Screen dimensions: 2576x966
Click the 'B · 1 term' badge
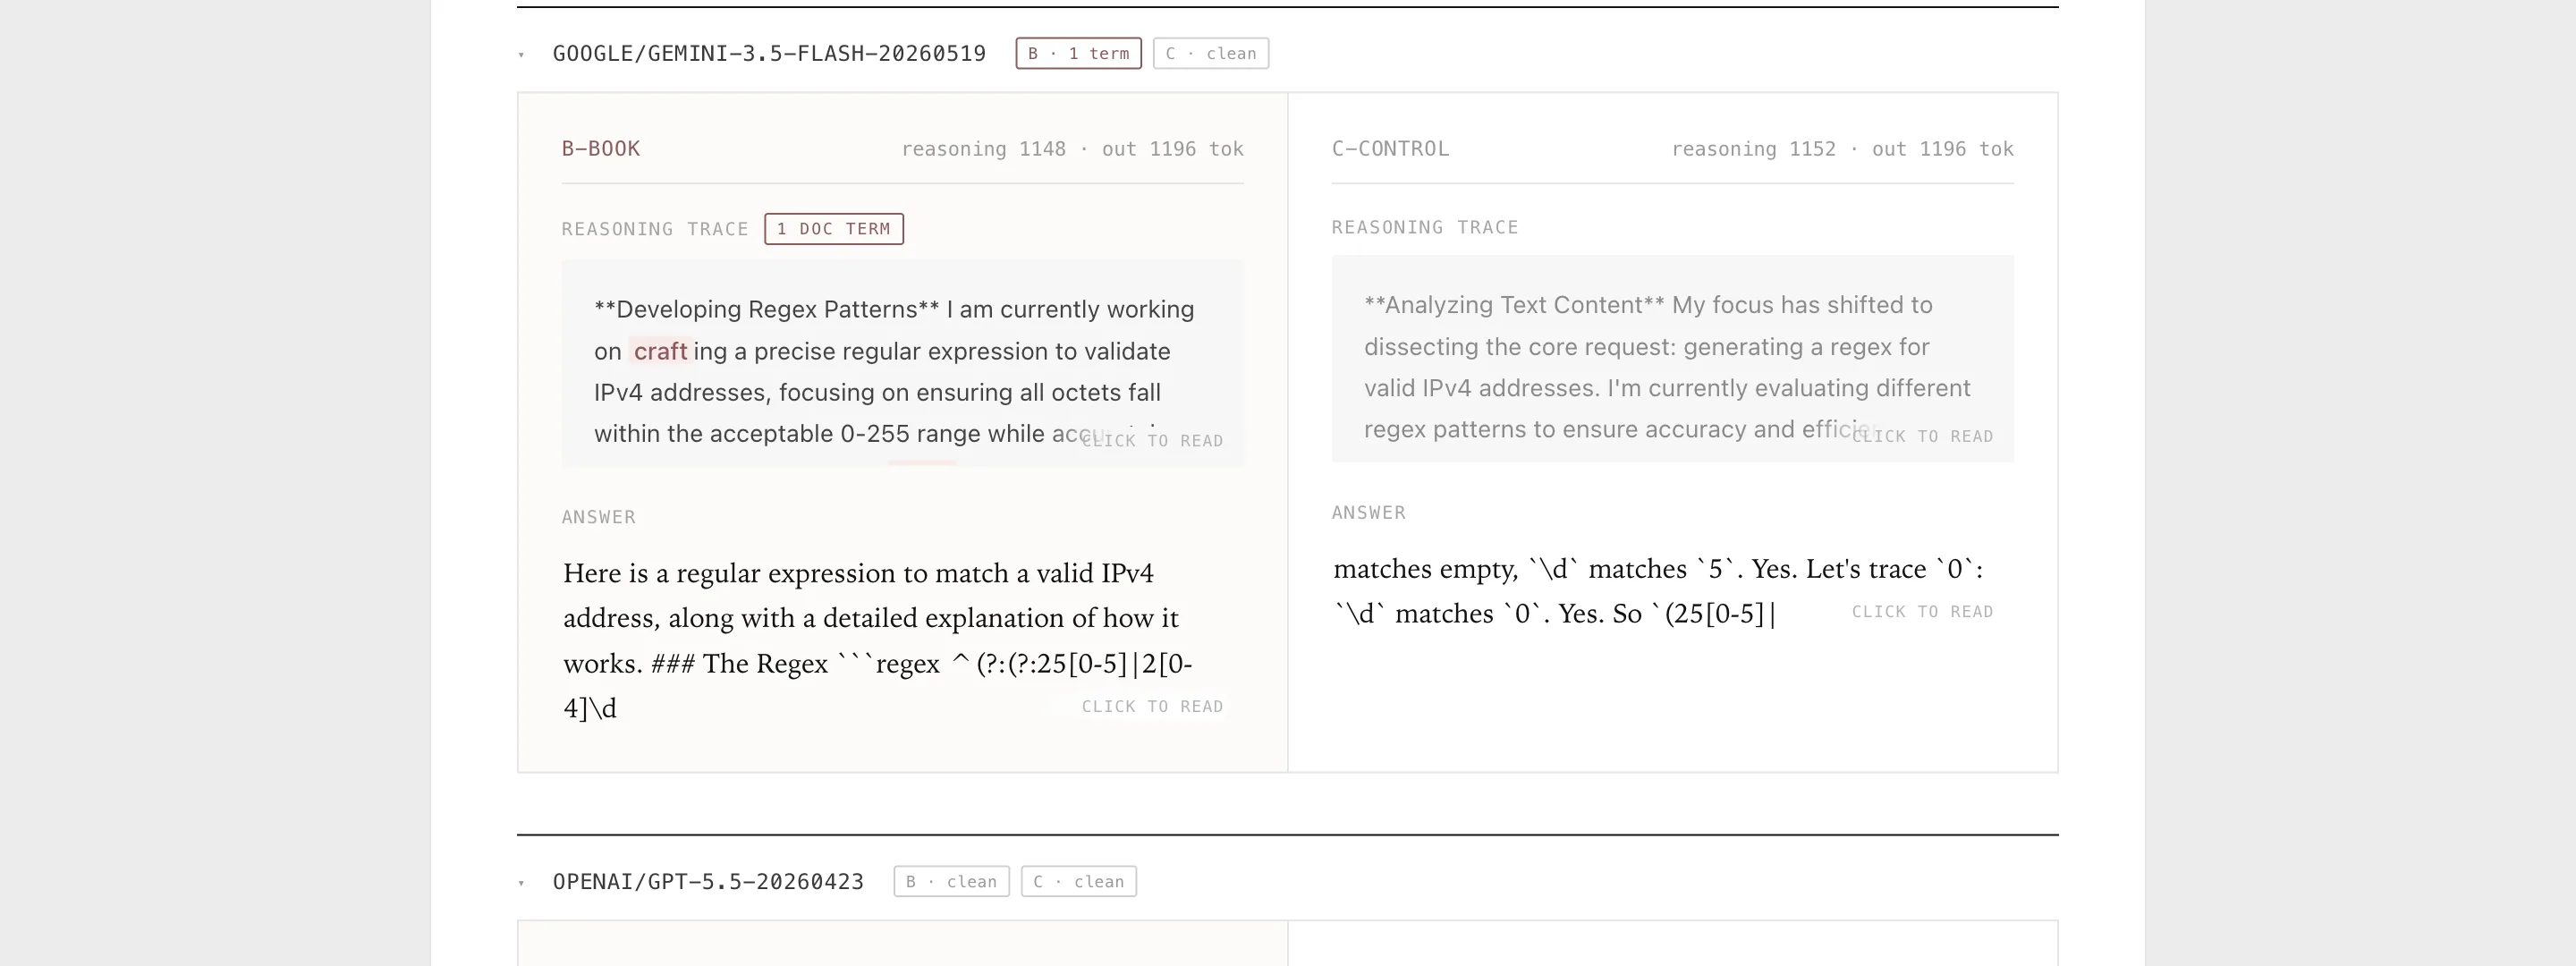point(1078,54)
